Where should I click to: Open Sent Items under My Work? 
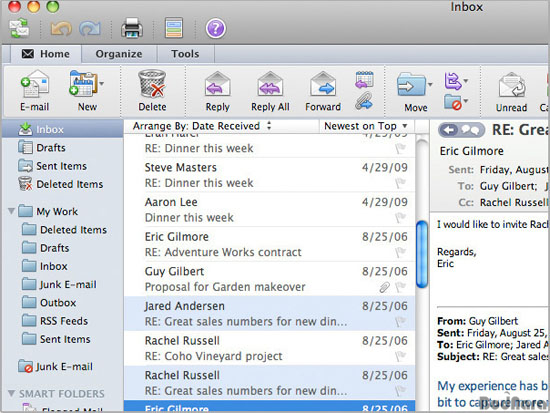(56, 339)
